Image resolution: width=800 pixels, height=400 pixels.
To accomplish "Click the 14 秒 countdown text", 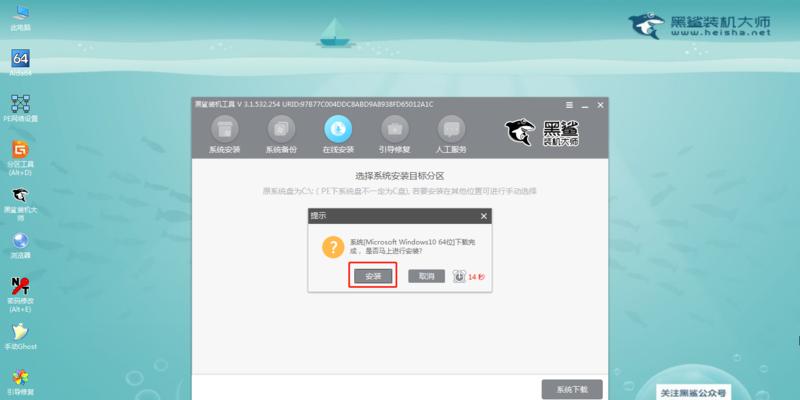I will 477,277.
